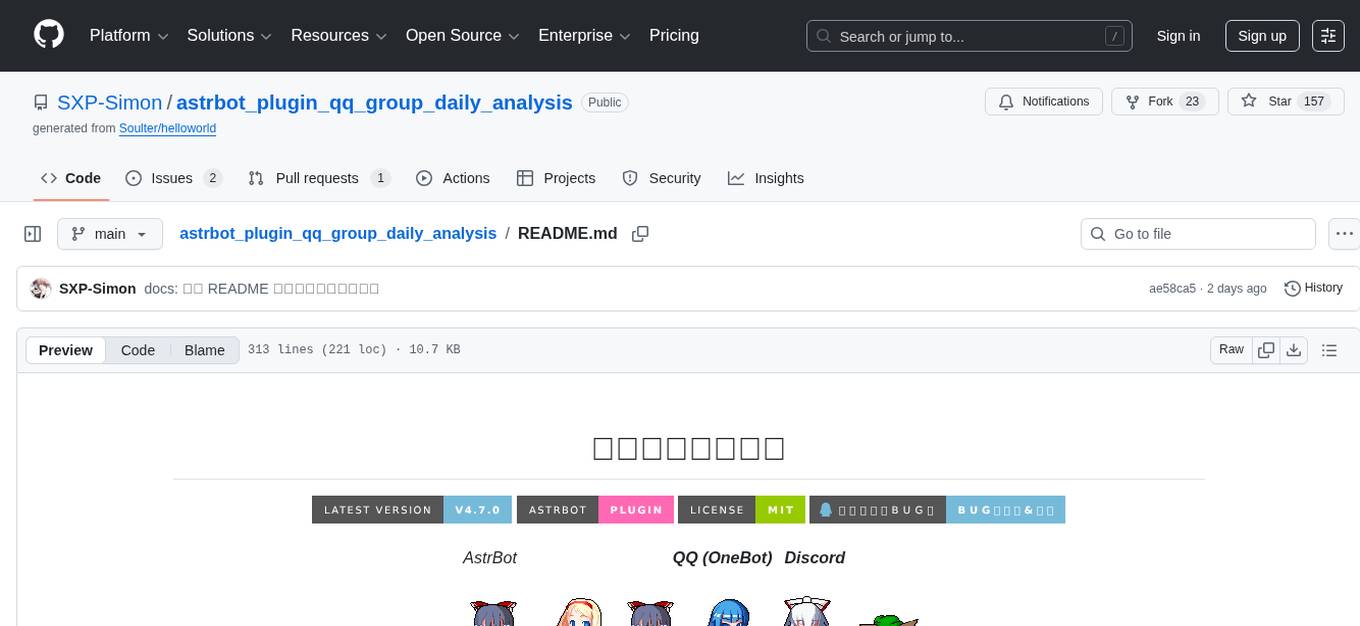The width and height of the screenshot is (1360, 626).
Task: Star the repository
Action: [1284, 101]
